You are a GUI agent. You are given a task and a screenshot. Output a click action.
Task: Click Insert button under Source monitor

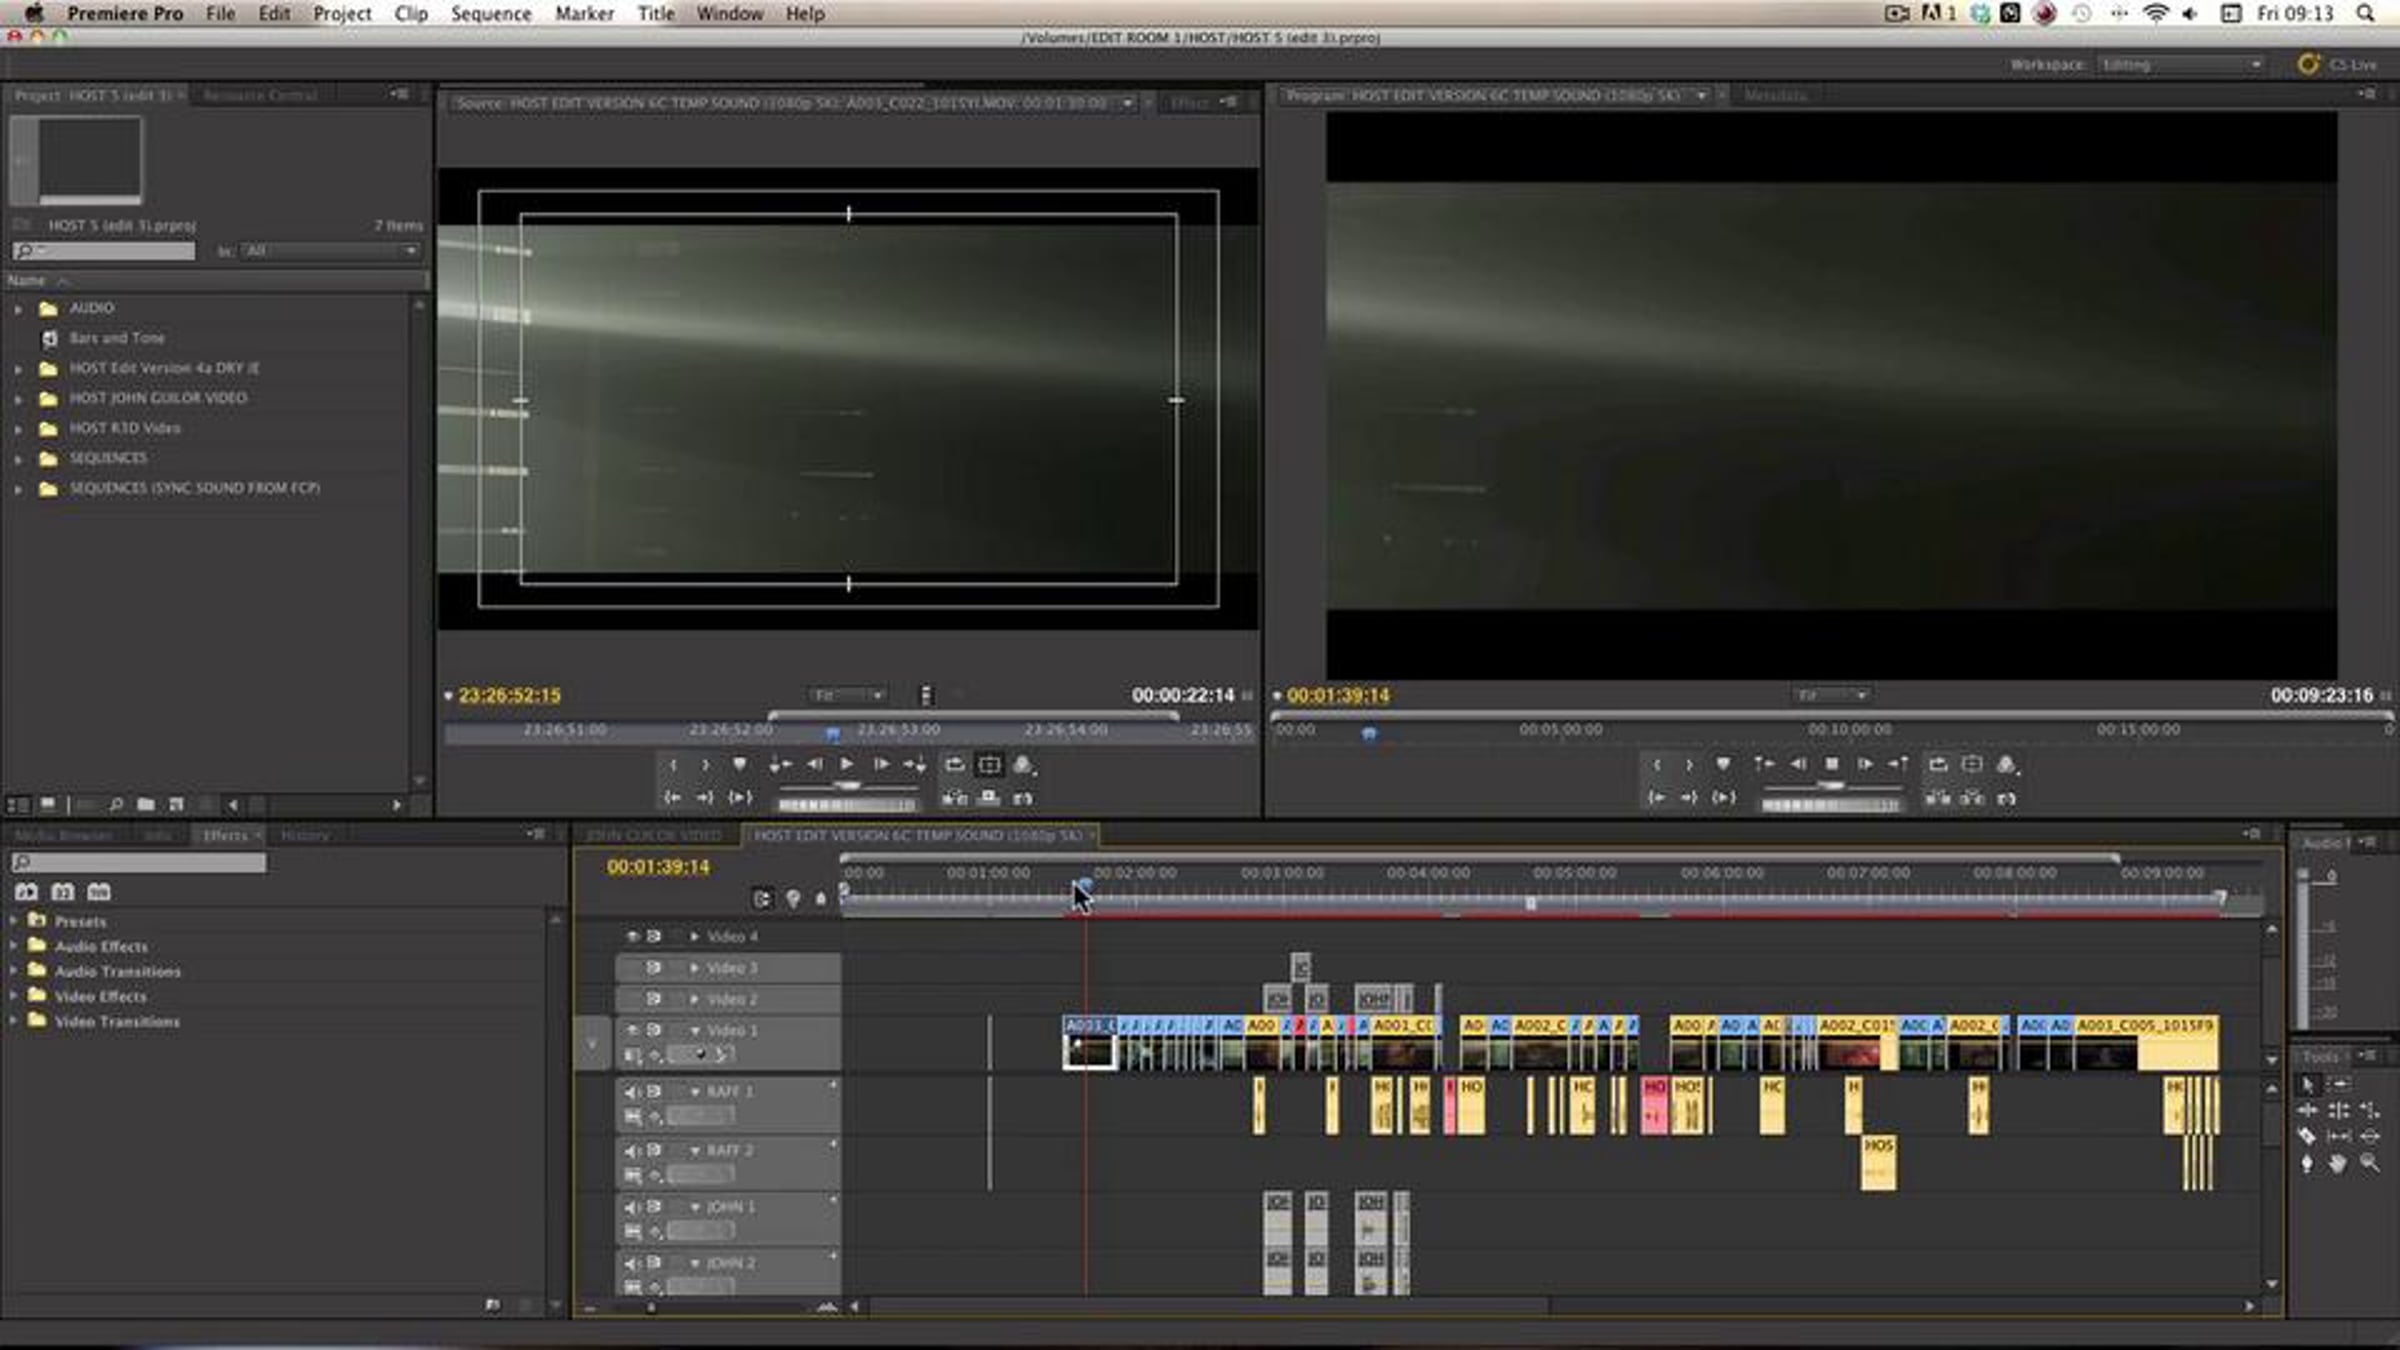coord(955,798)
